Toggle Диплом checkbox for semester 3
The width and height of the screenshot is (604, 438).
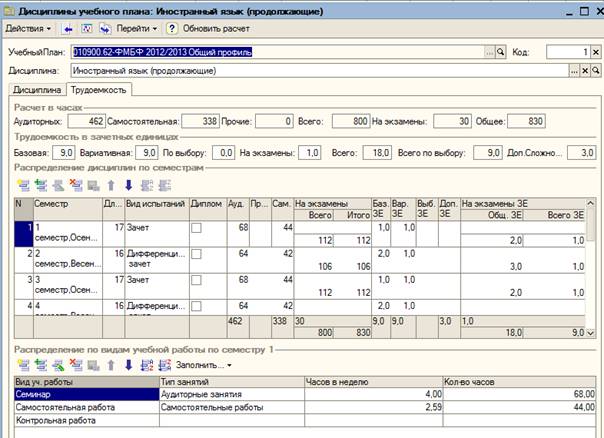click(x=196, y=280)
